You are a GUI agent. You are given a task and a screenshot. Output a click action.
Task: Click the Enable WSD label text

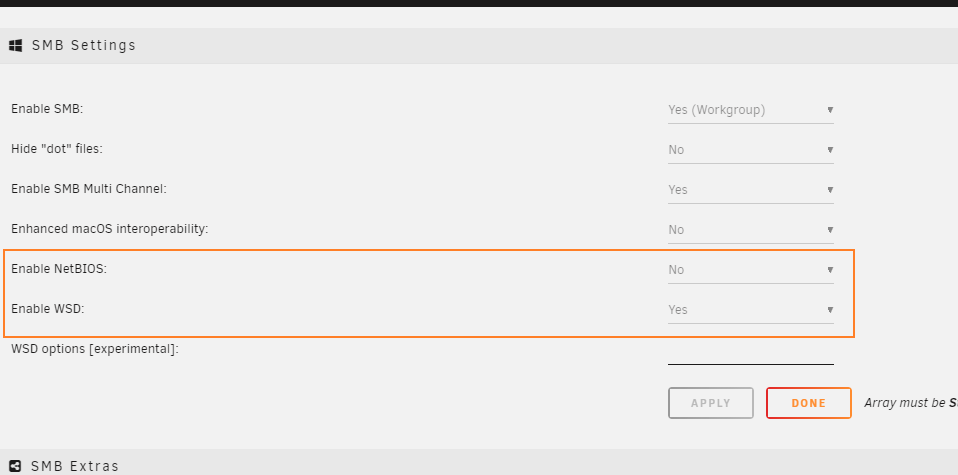48,309
